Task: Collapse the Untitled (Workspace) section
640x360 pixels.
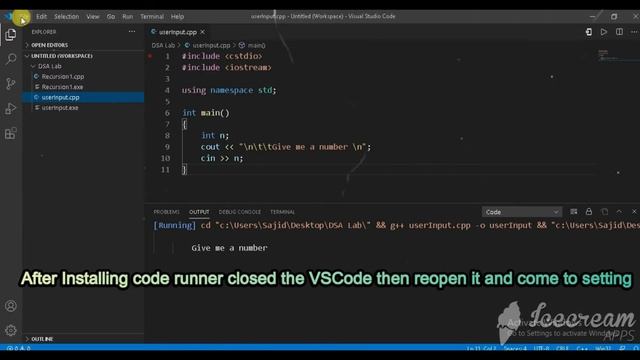Action: [x=84, y=56]
